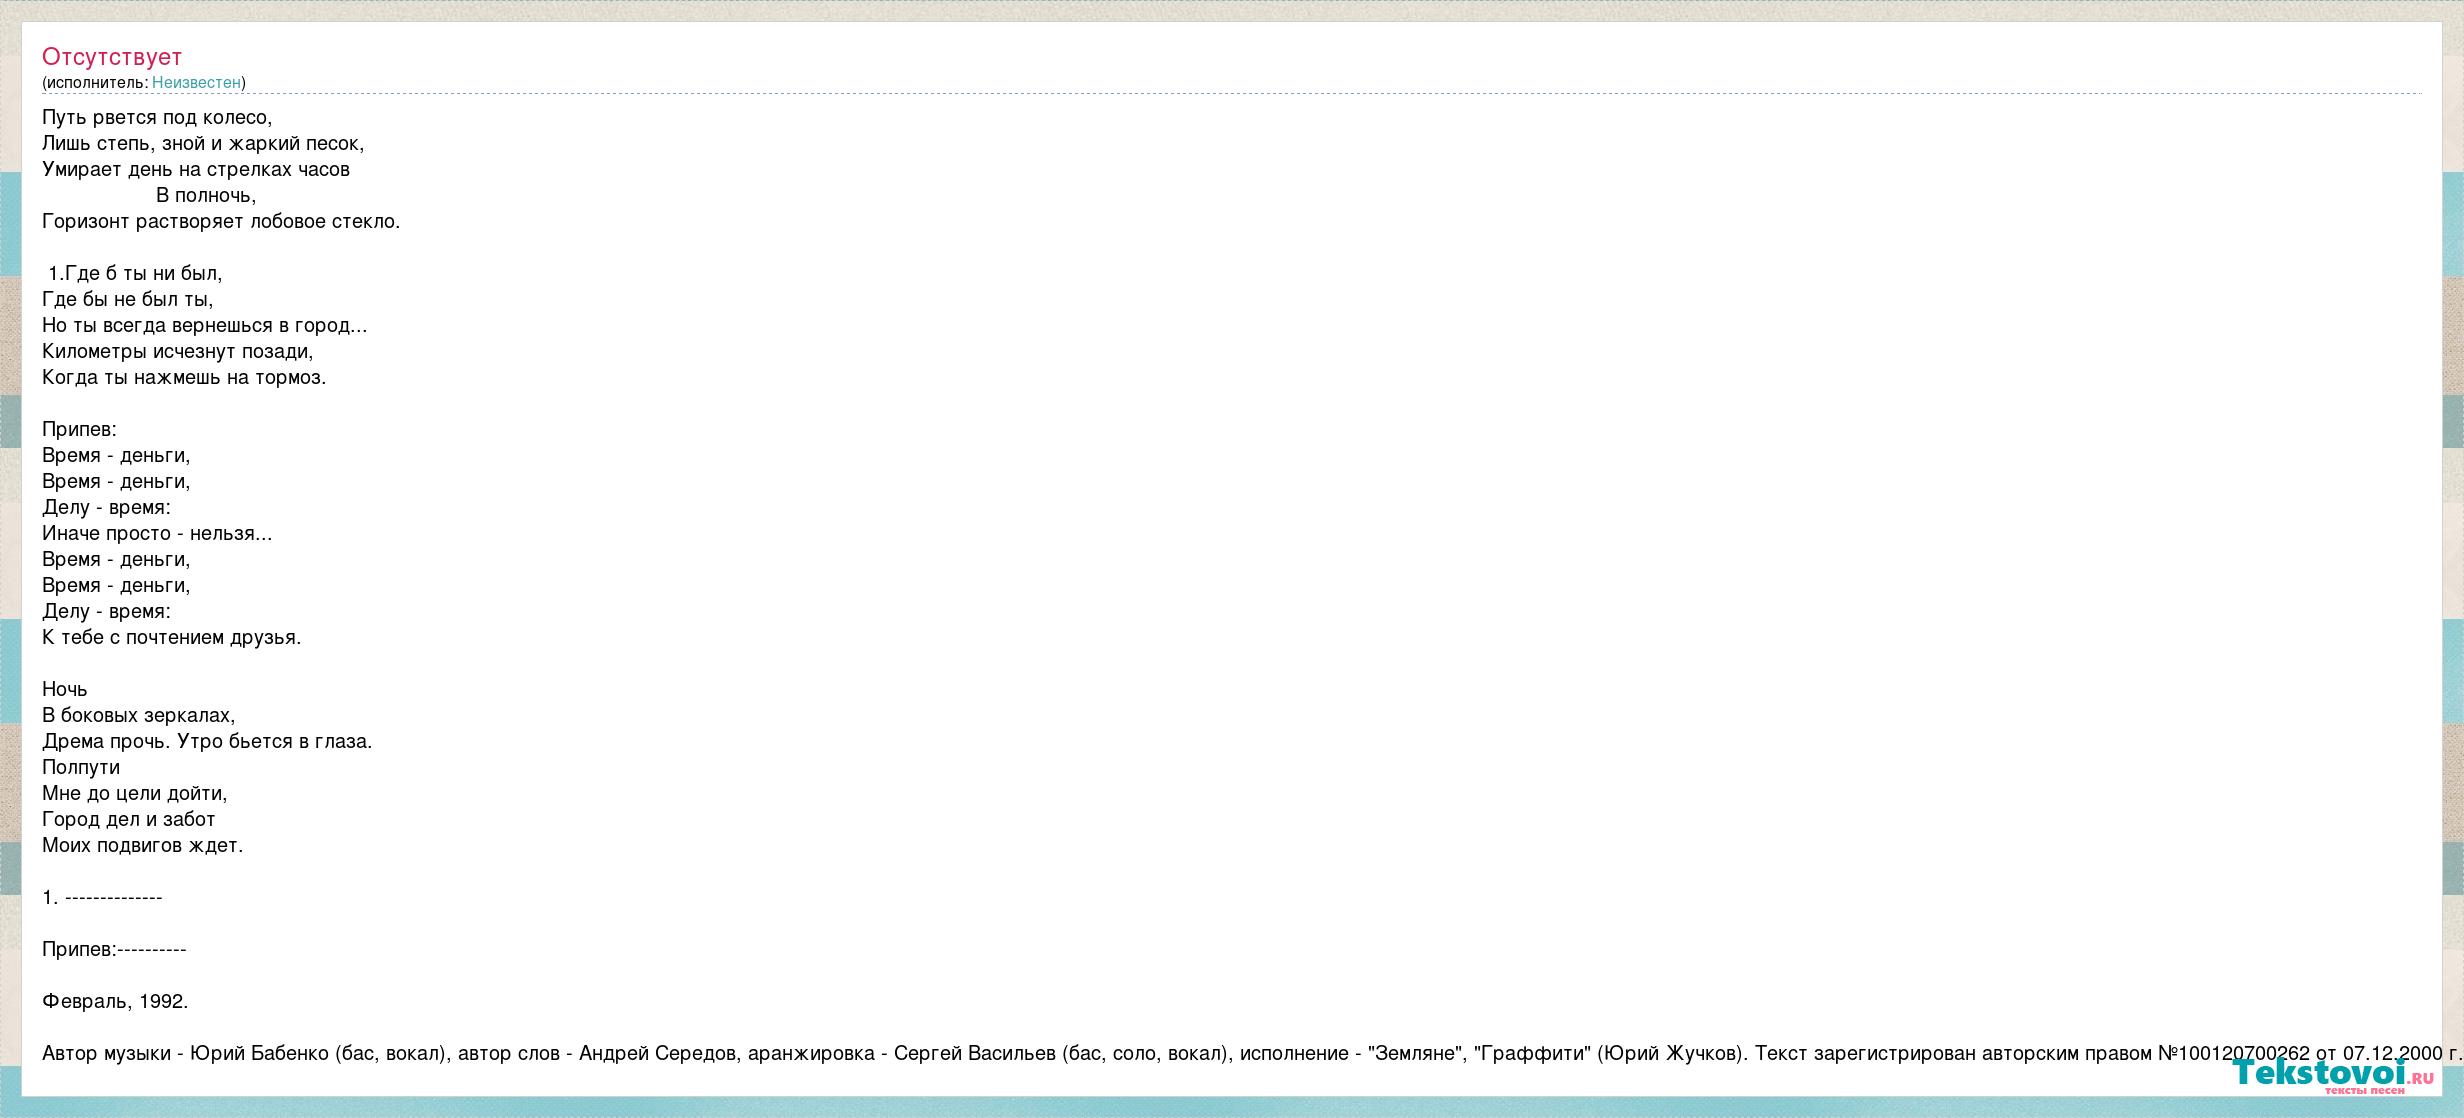Click the line 'Километры исчезнут позади,'
The width and height of the screenshot is (2464, 1118).
(178, 351)
